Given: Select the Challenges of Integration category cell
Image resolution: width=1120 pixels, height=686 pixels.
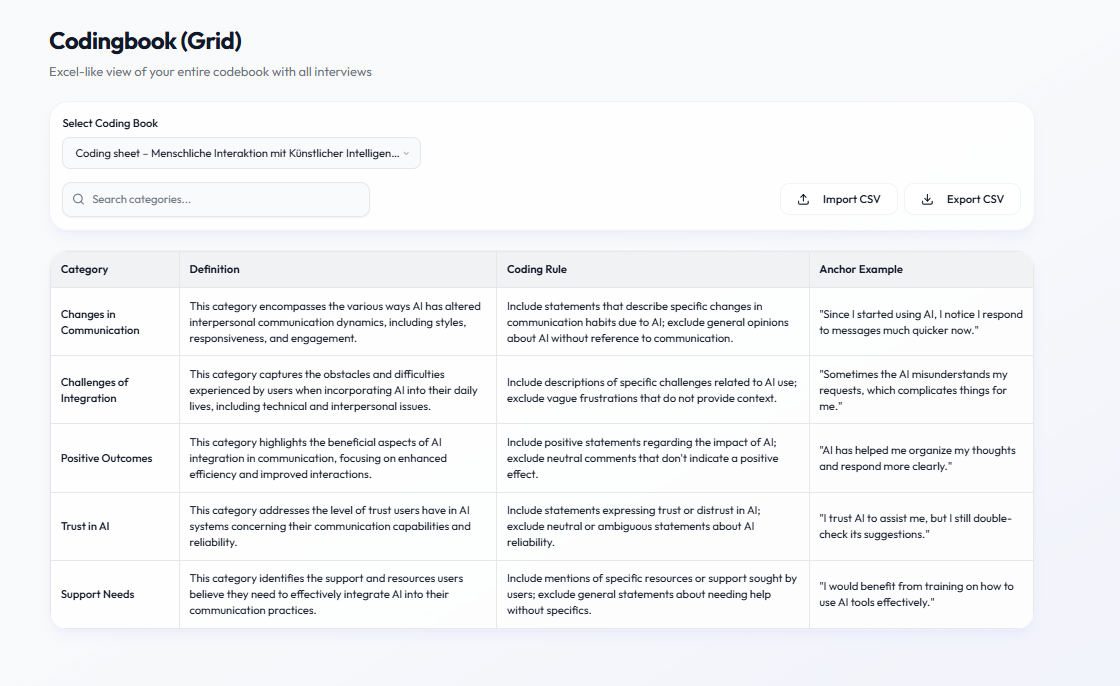Looking at the screenshot, I should coord(95,390).
